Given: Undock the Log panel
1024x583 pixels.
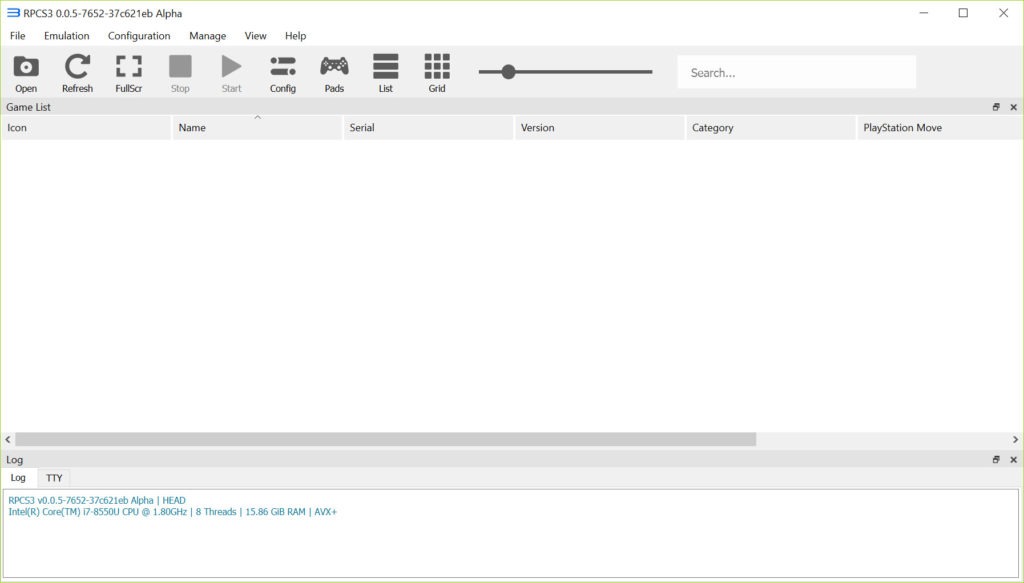Looking at the screenshot, I should (x=996, y=460).
